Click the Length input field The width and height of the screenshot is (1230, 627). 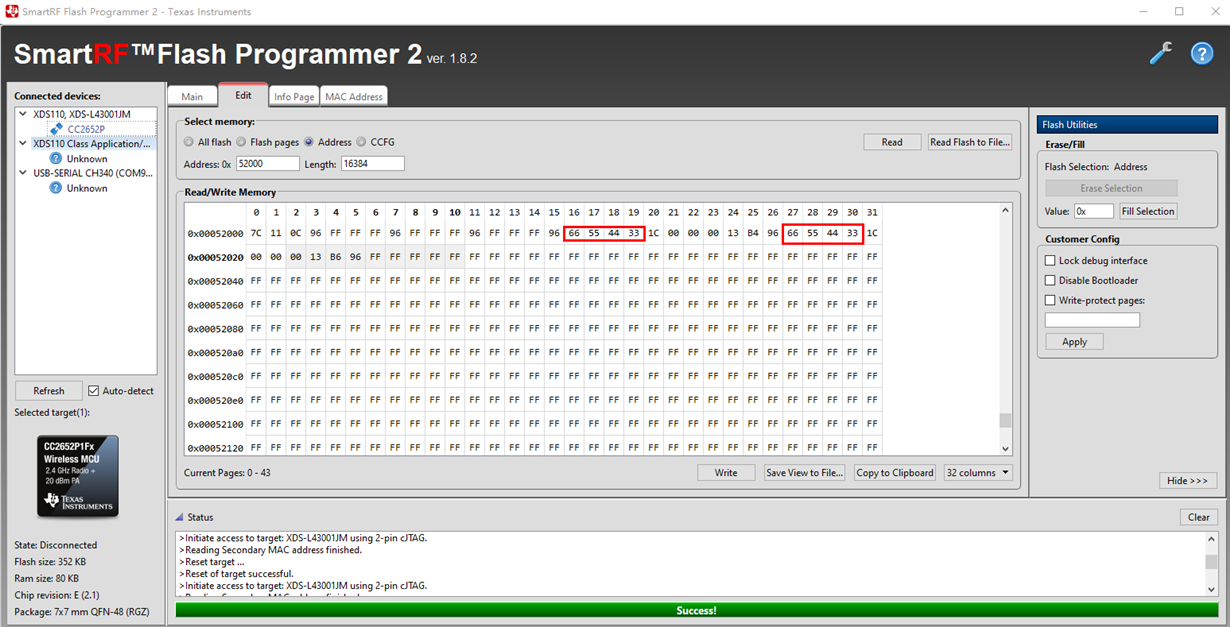pos(372,163)
